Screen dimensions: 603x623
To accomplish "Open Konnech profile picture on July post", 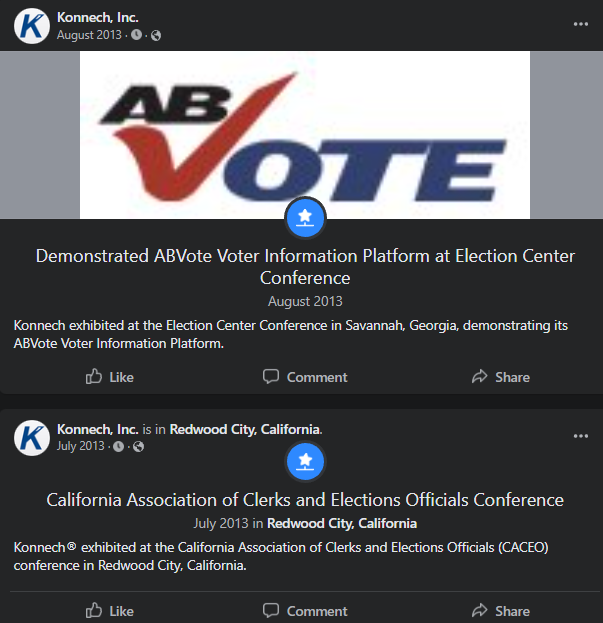I will pyautogui.click(x=32, y=437).
